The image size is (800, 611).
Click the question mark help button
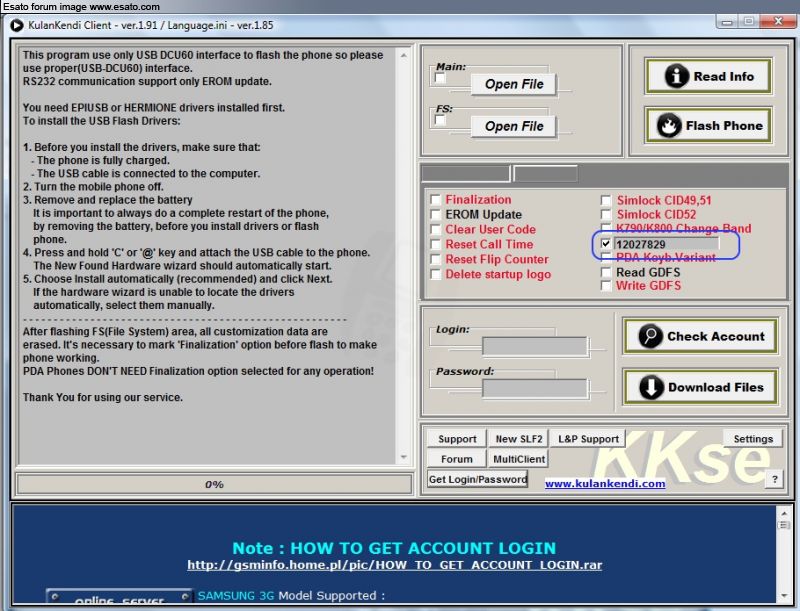point(774,479)
